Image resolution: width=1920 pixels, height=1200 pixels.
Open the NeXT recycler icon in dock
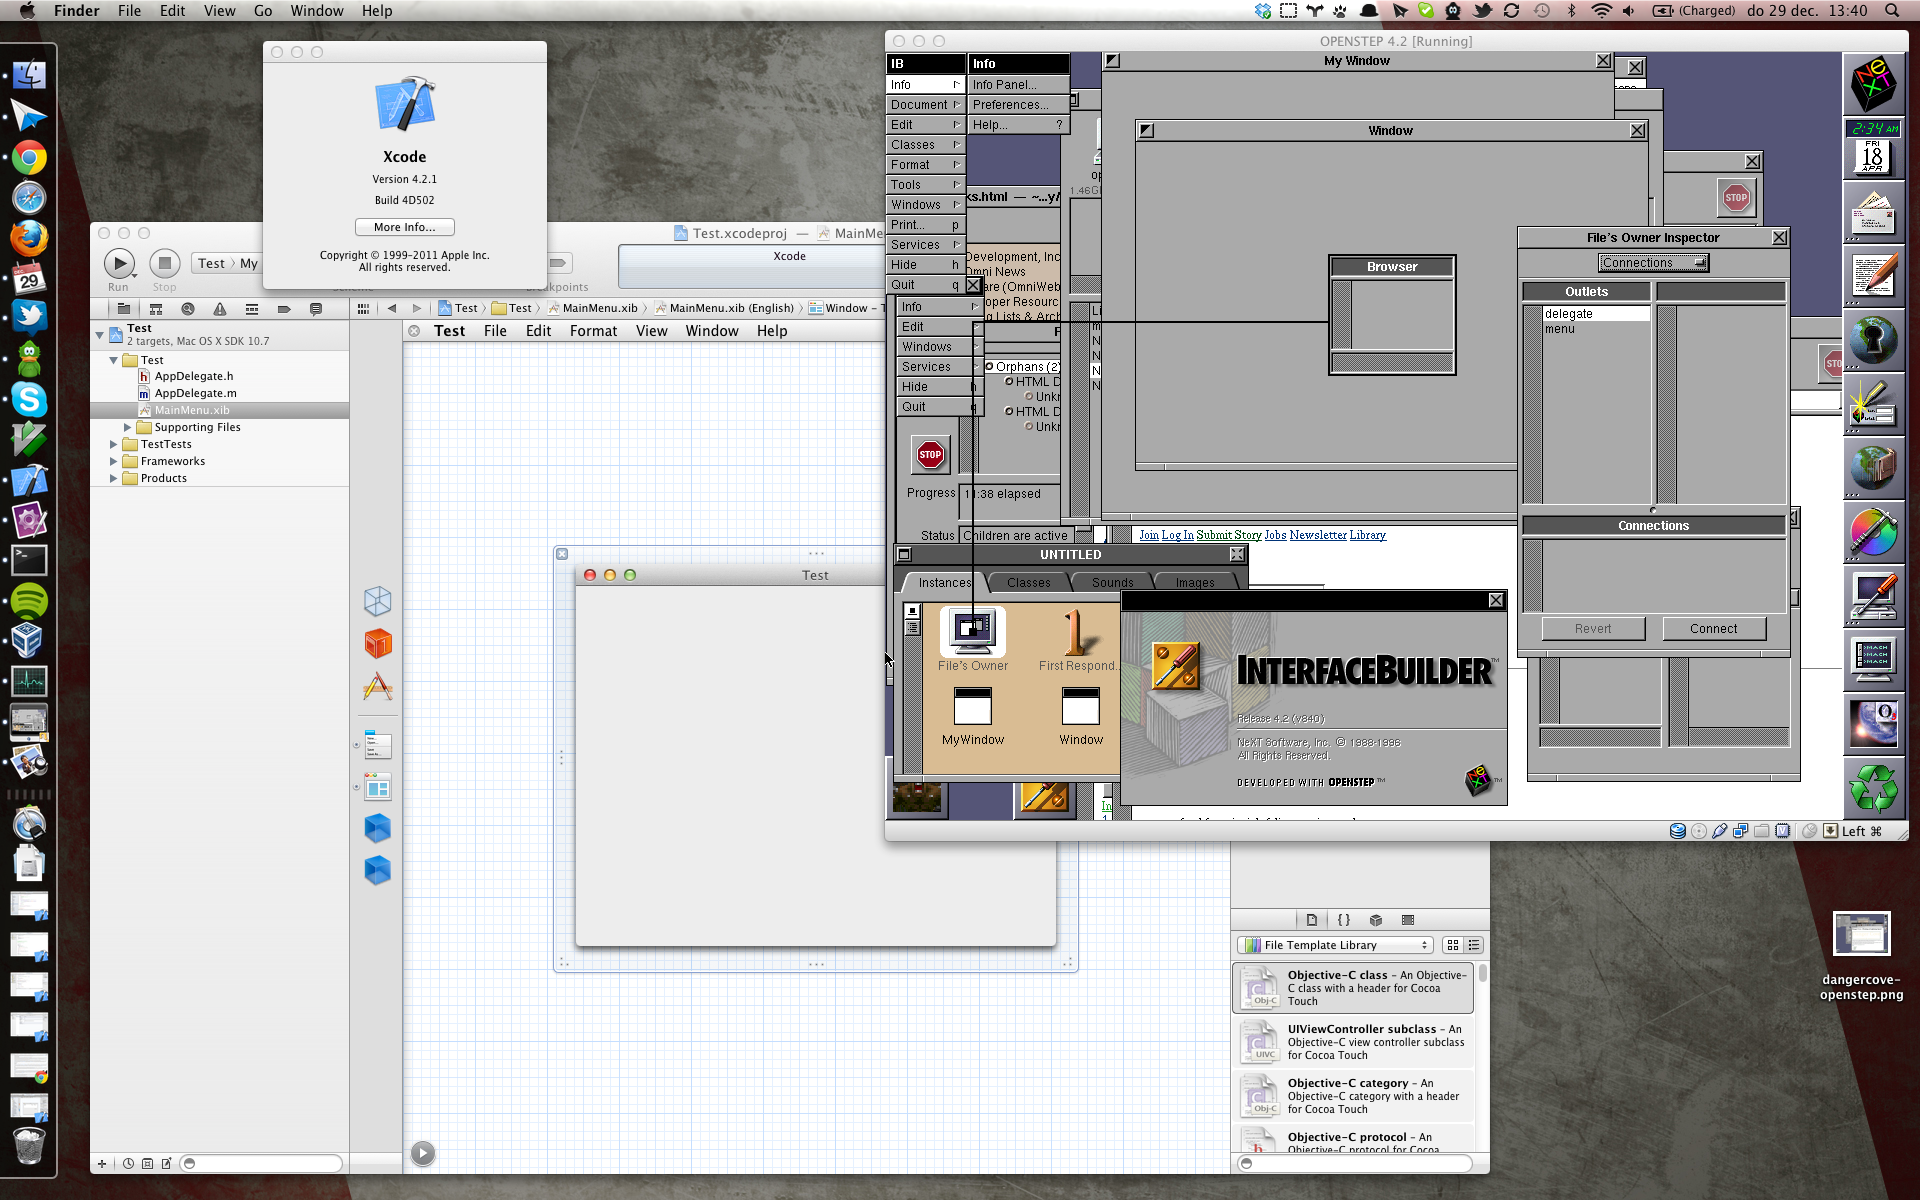pos(1873,787)
